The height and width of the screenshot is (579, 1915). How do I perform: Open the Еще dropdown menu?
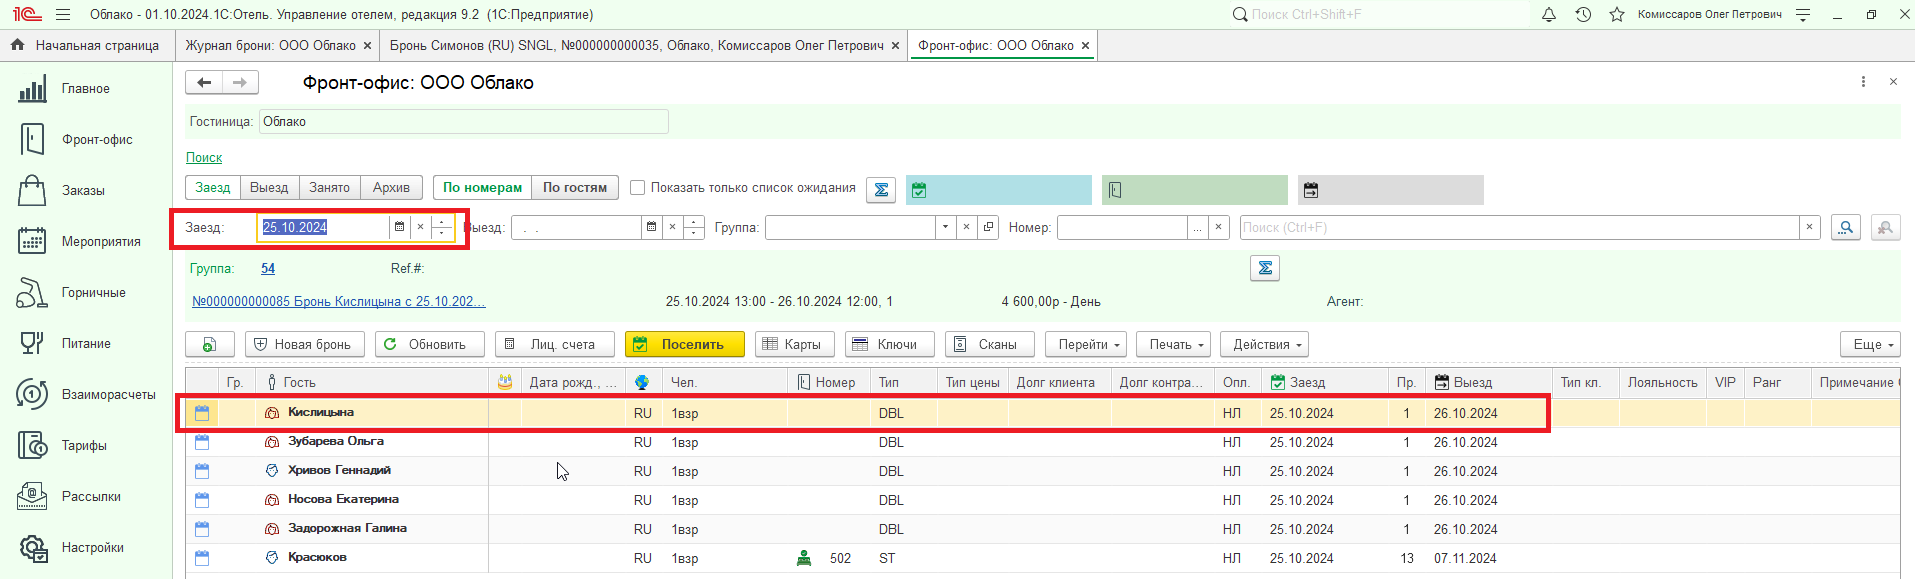[1870, 344]
